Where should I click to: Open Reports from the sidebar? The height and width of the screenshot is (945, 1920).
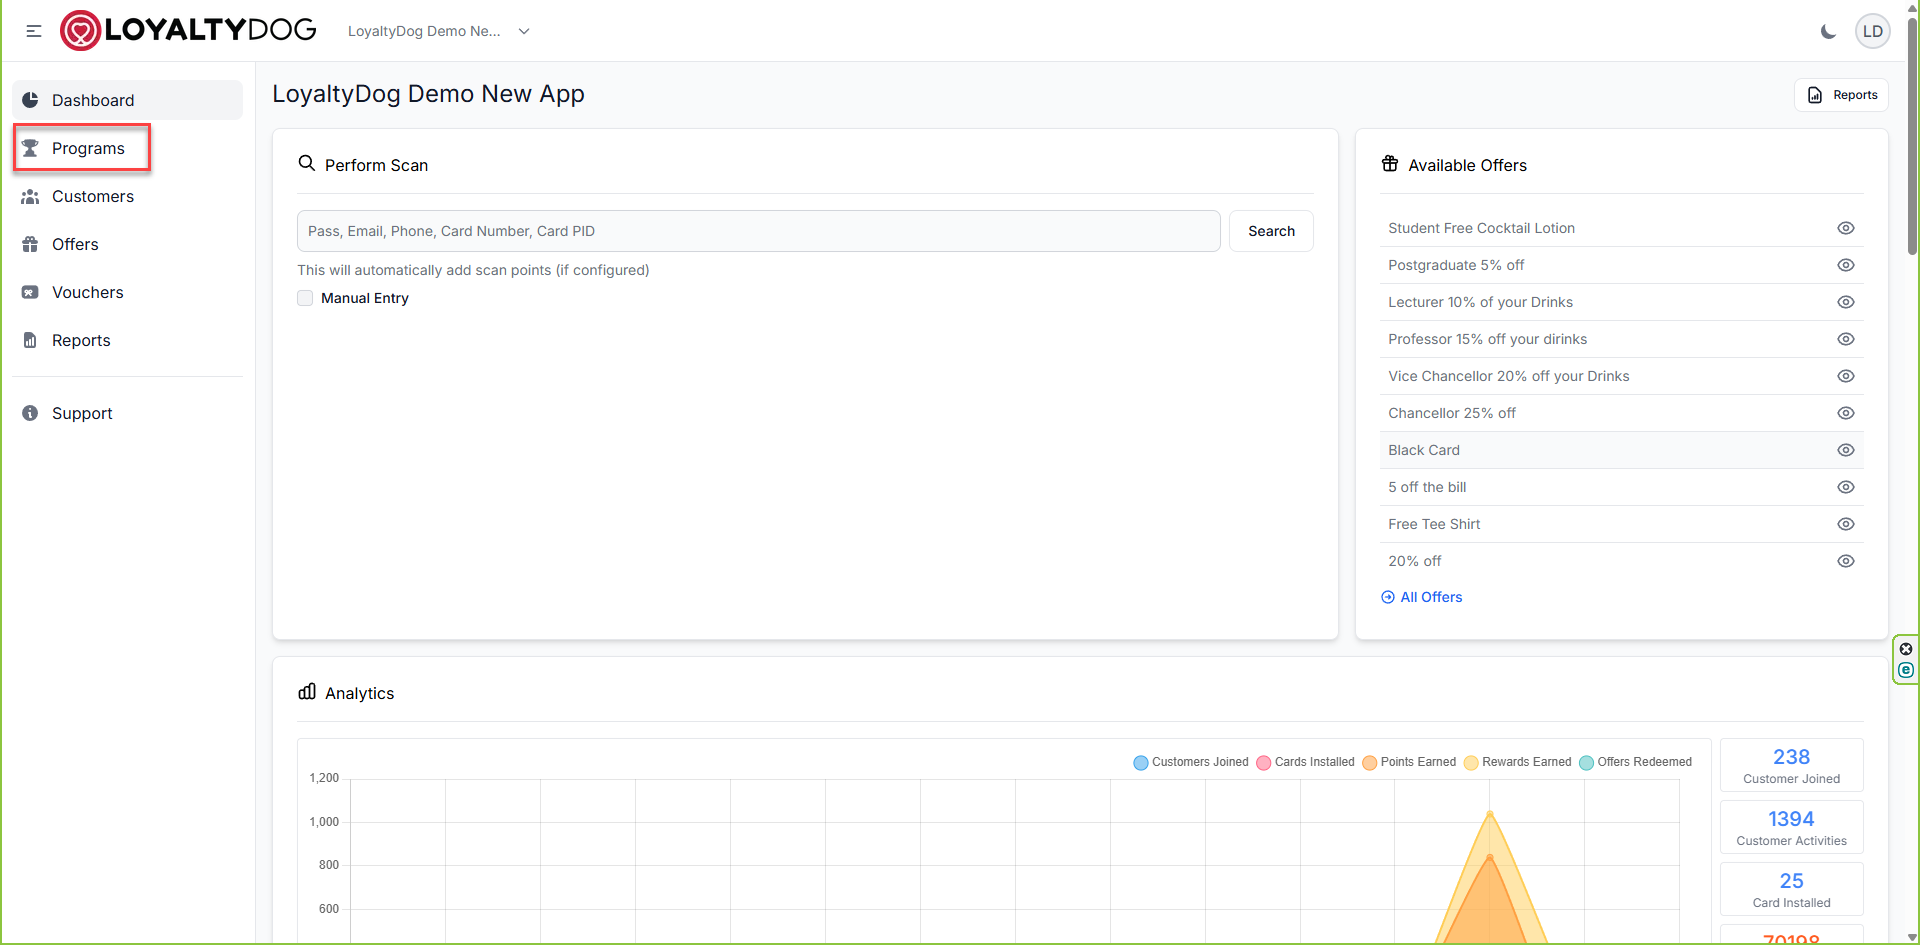point(128,340)
